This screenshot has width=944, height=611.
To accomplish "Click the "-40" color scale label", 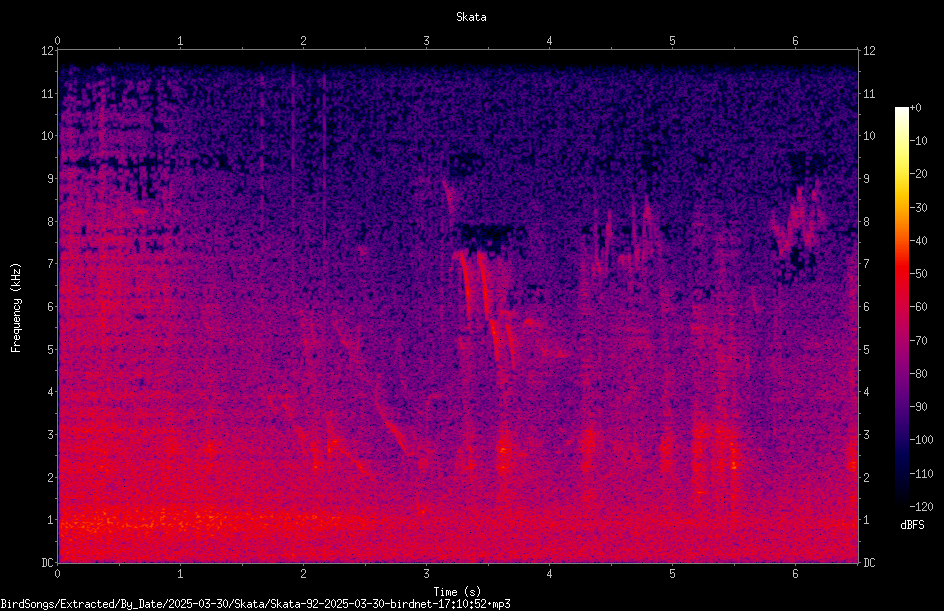I will tap(919, 241).
